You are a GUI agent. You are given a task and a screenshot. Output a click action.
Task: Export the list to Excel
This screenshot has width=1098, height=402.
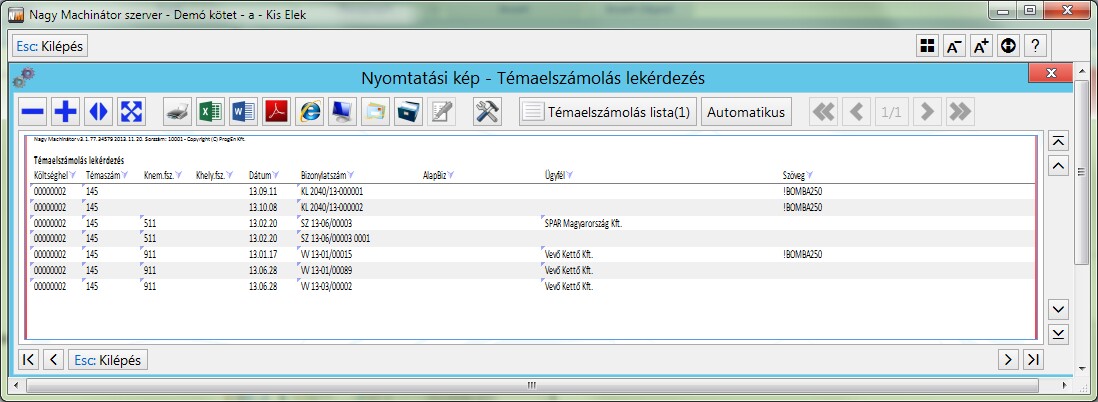[210, 111]
